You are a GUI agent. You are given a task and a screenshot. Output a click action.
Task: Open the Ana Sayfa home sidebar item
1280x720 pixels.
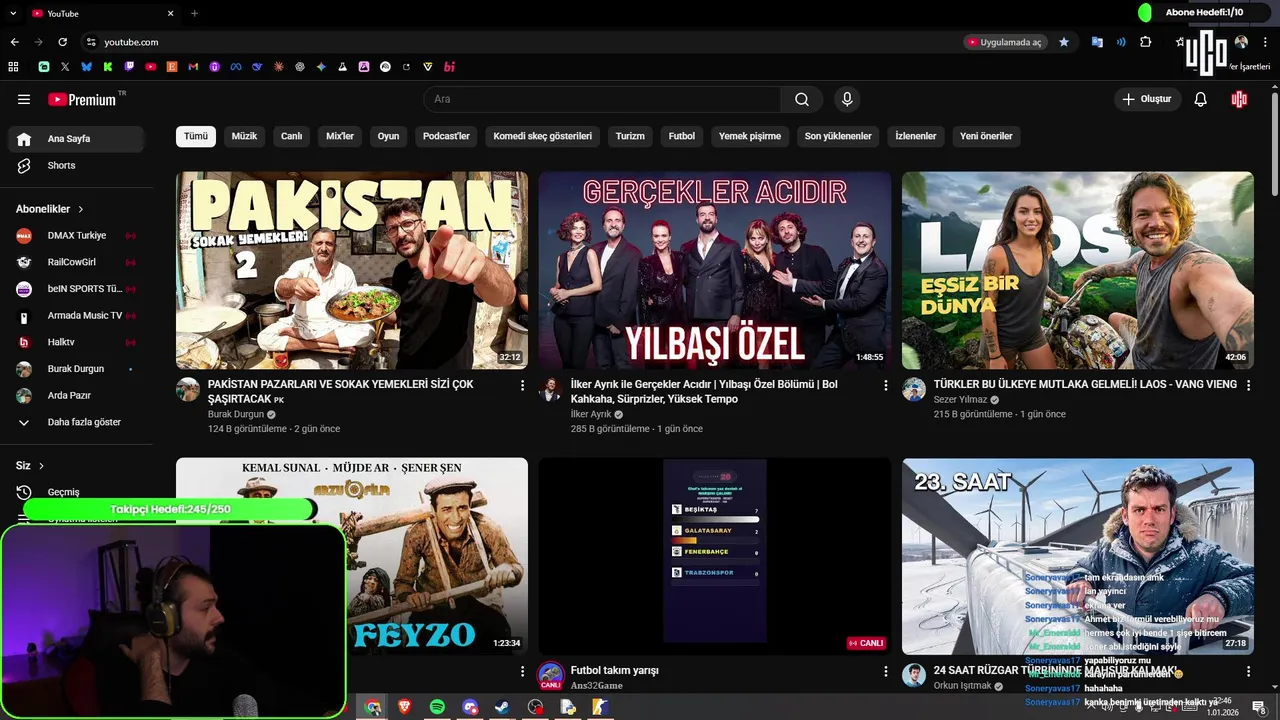76,139
